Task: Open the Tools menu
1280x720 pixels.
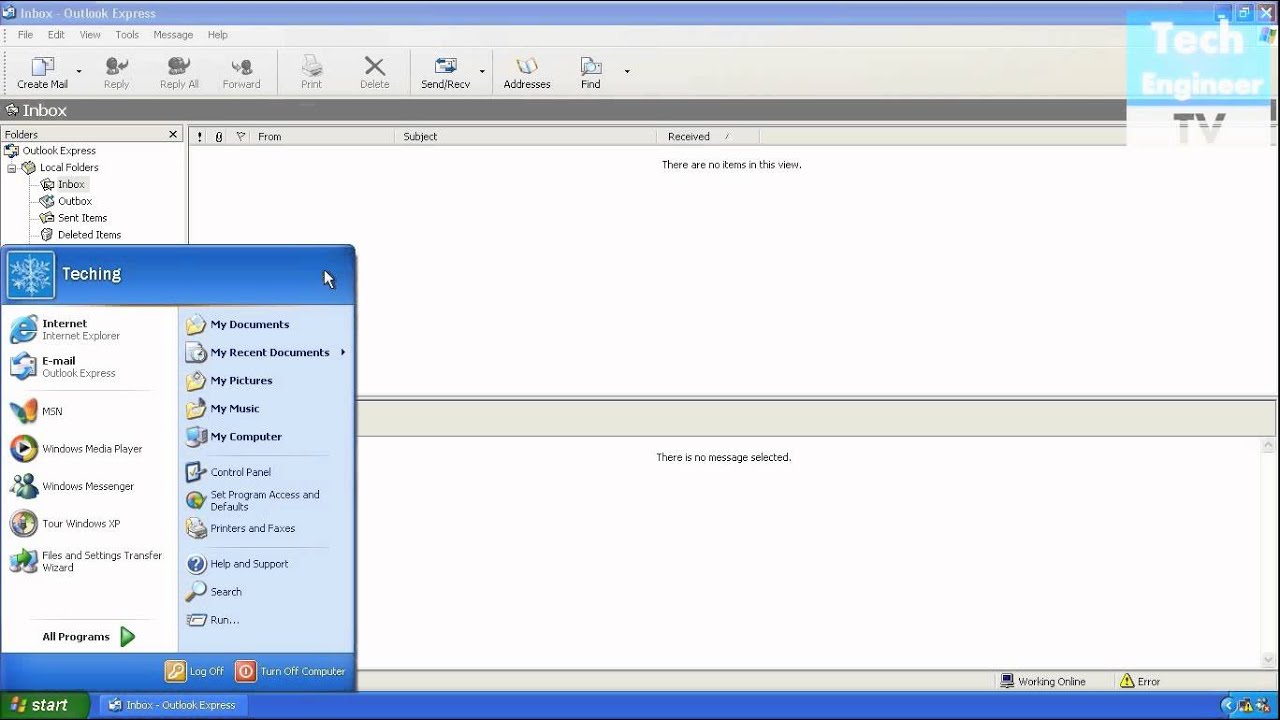Action: [127, 35]
